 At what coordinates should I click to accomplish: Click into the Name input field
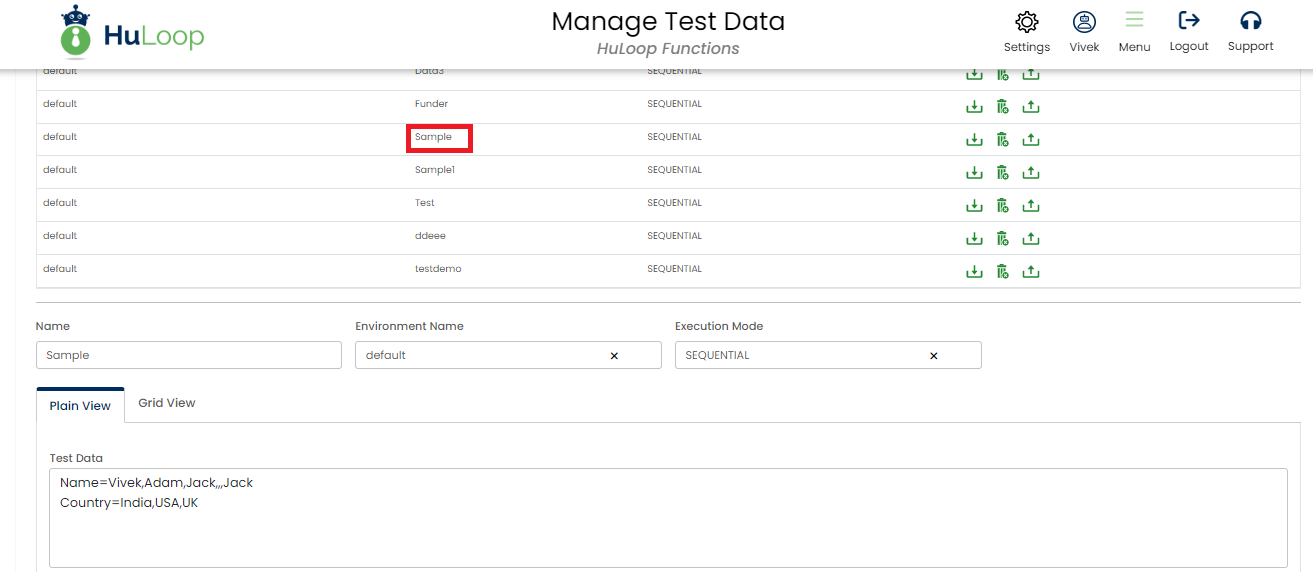coord(188,355)
